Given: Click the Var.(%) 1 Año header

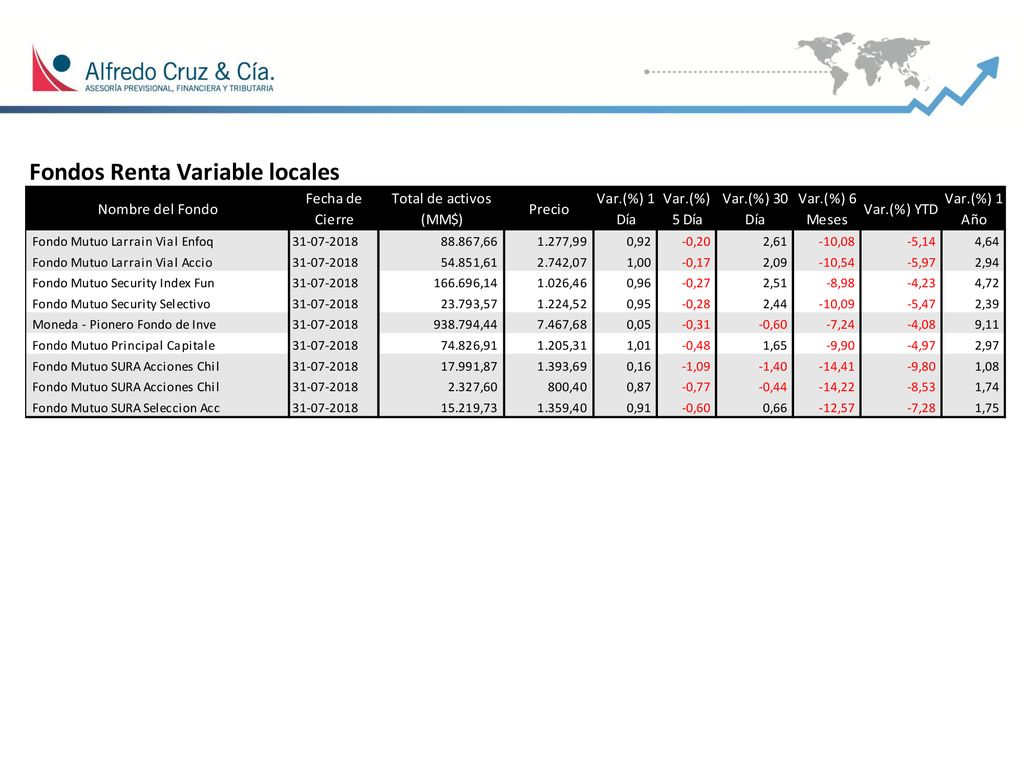Looking at the screenshot, I should coord(973,209).
